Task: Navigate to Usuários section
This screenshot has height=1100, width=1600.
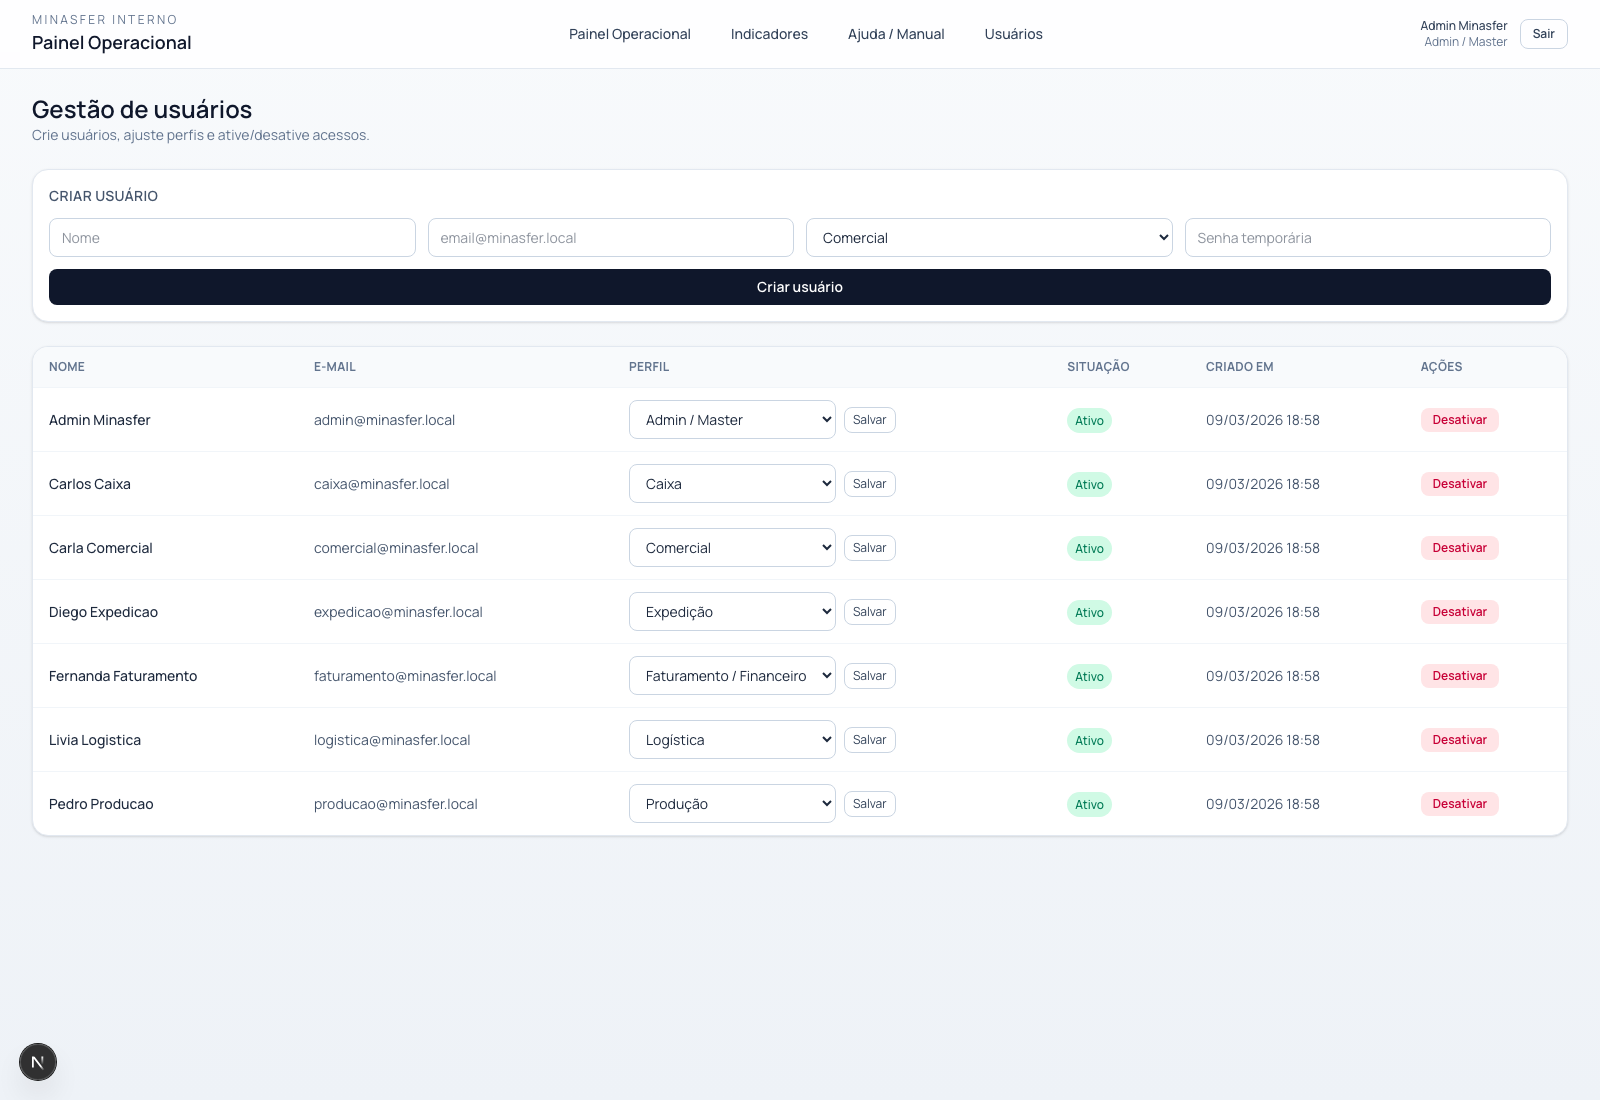Action: [1013, 34]
